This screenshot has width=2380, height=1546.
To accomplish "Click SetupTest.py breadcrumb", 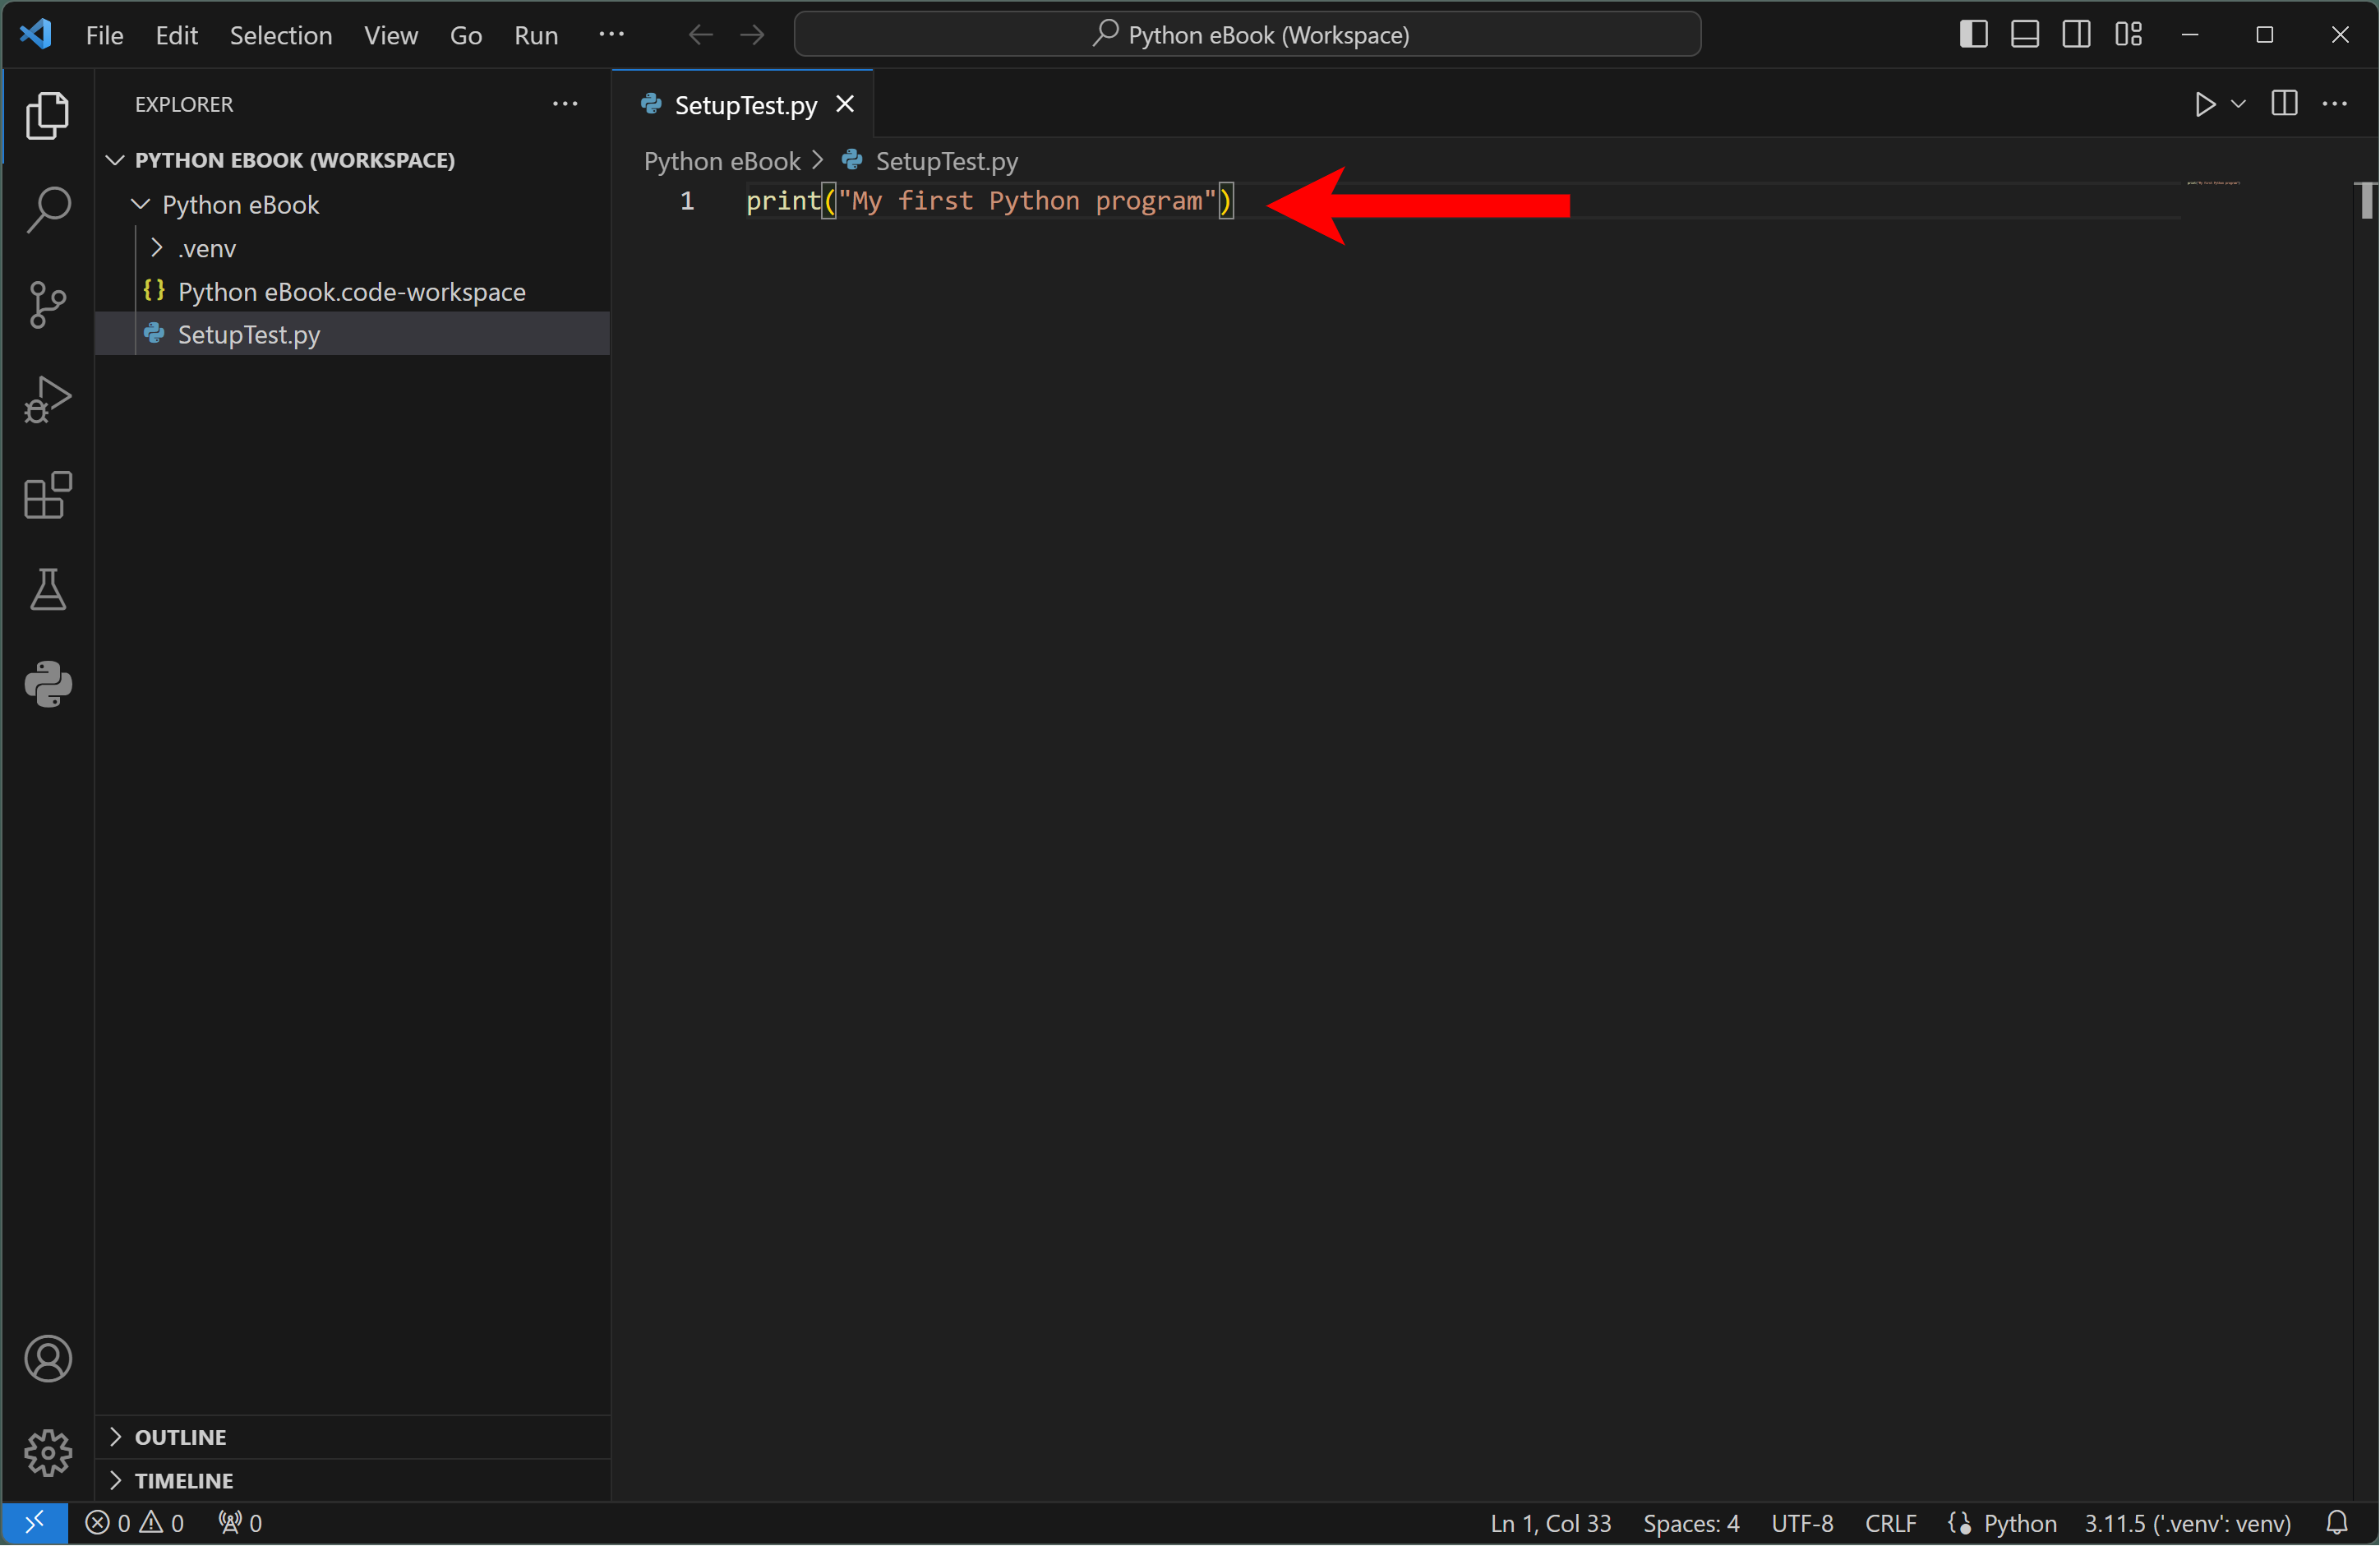I will tap(947, 161).
